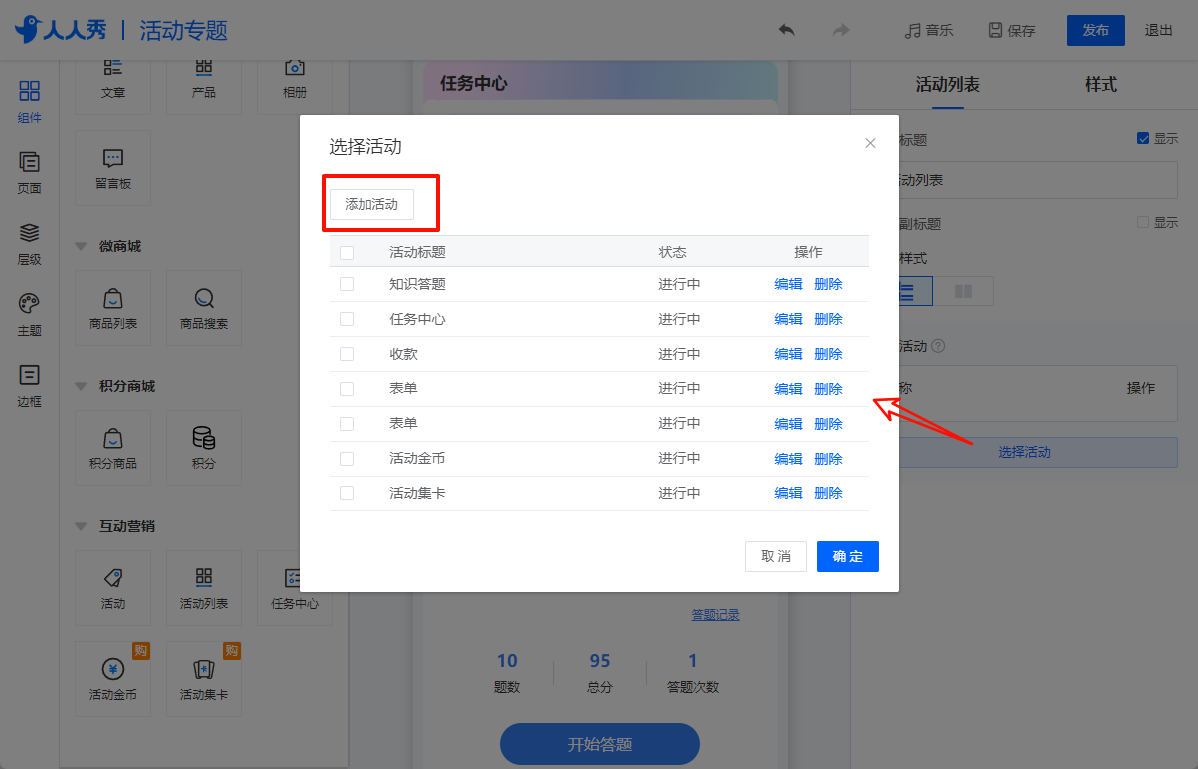Open the 边框 border sidebar panel
Image resolution: width=1198 pixels, height=769 pixels.
pyautogui.click(x=29, y=386)
